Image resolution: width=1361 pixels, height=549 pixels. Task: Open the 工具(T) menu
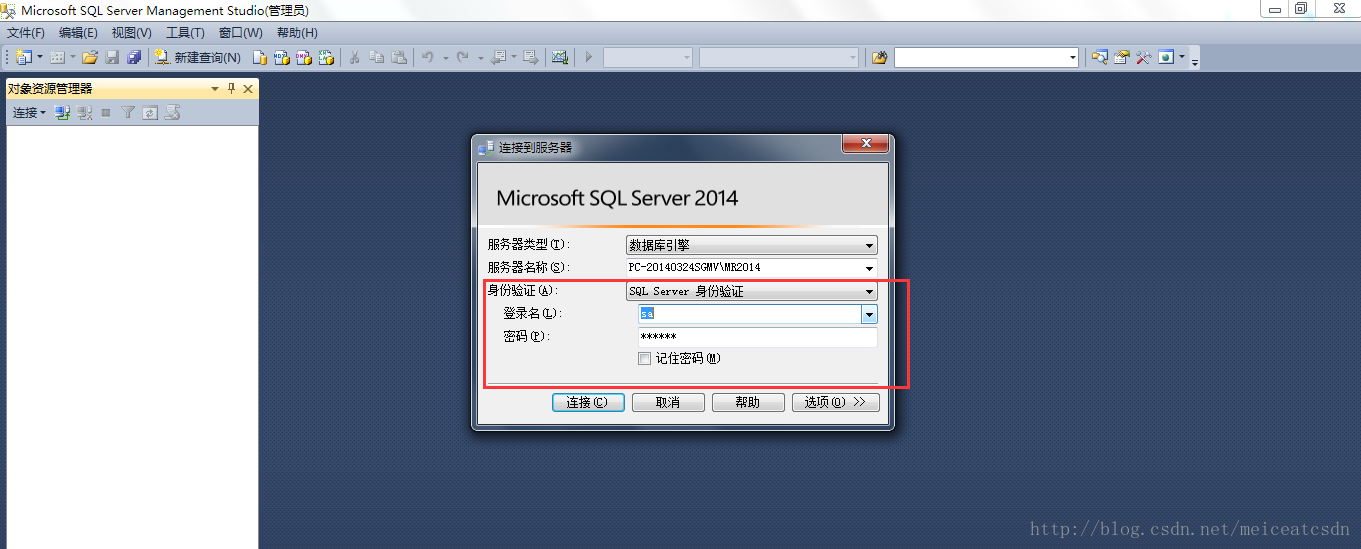pyautogui.click(x=185, y=33)
